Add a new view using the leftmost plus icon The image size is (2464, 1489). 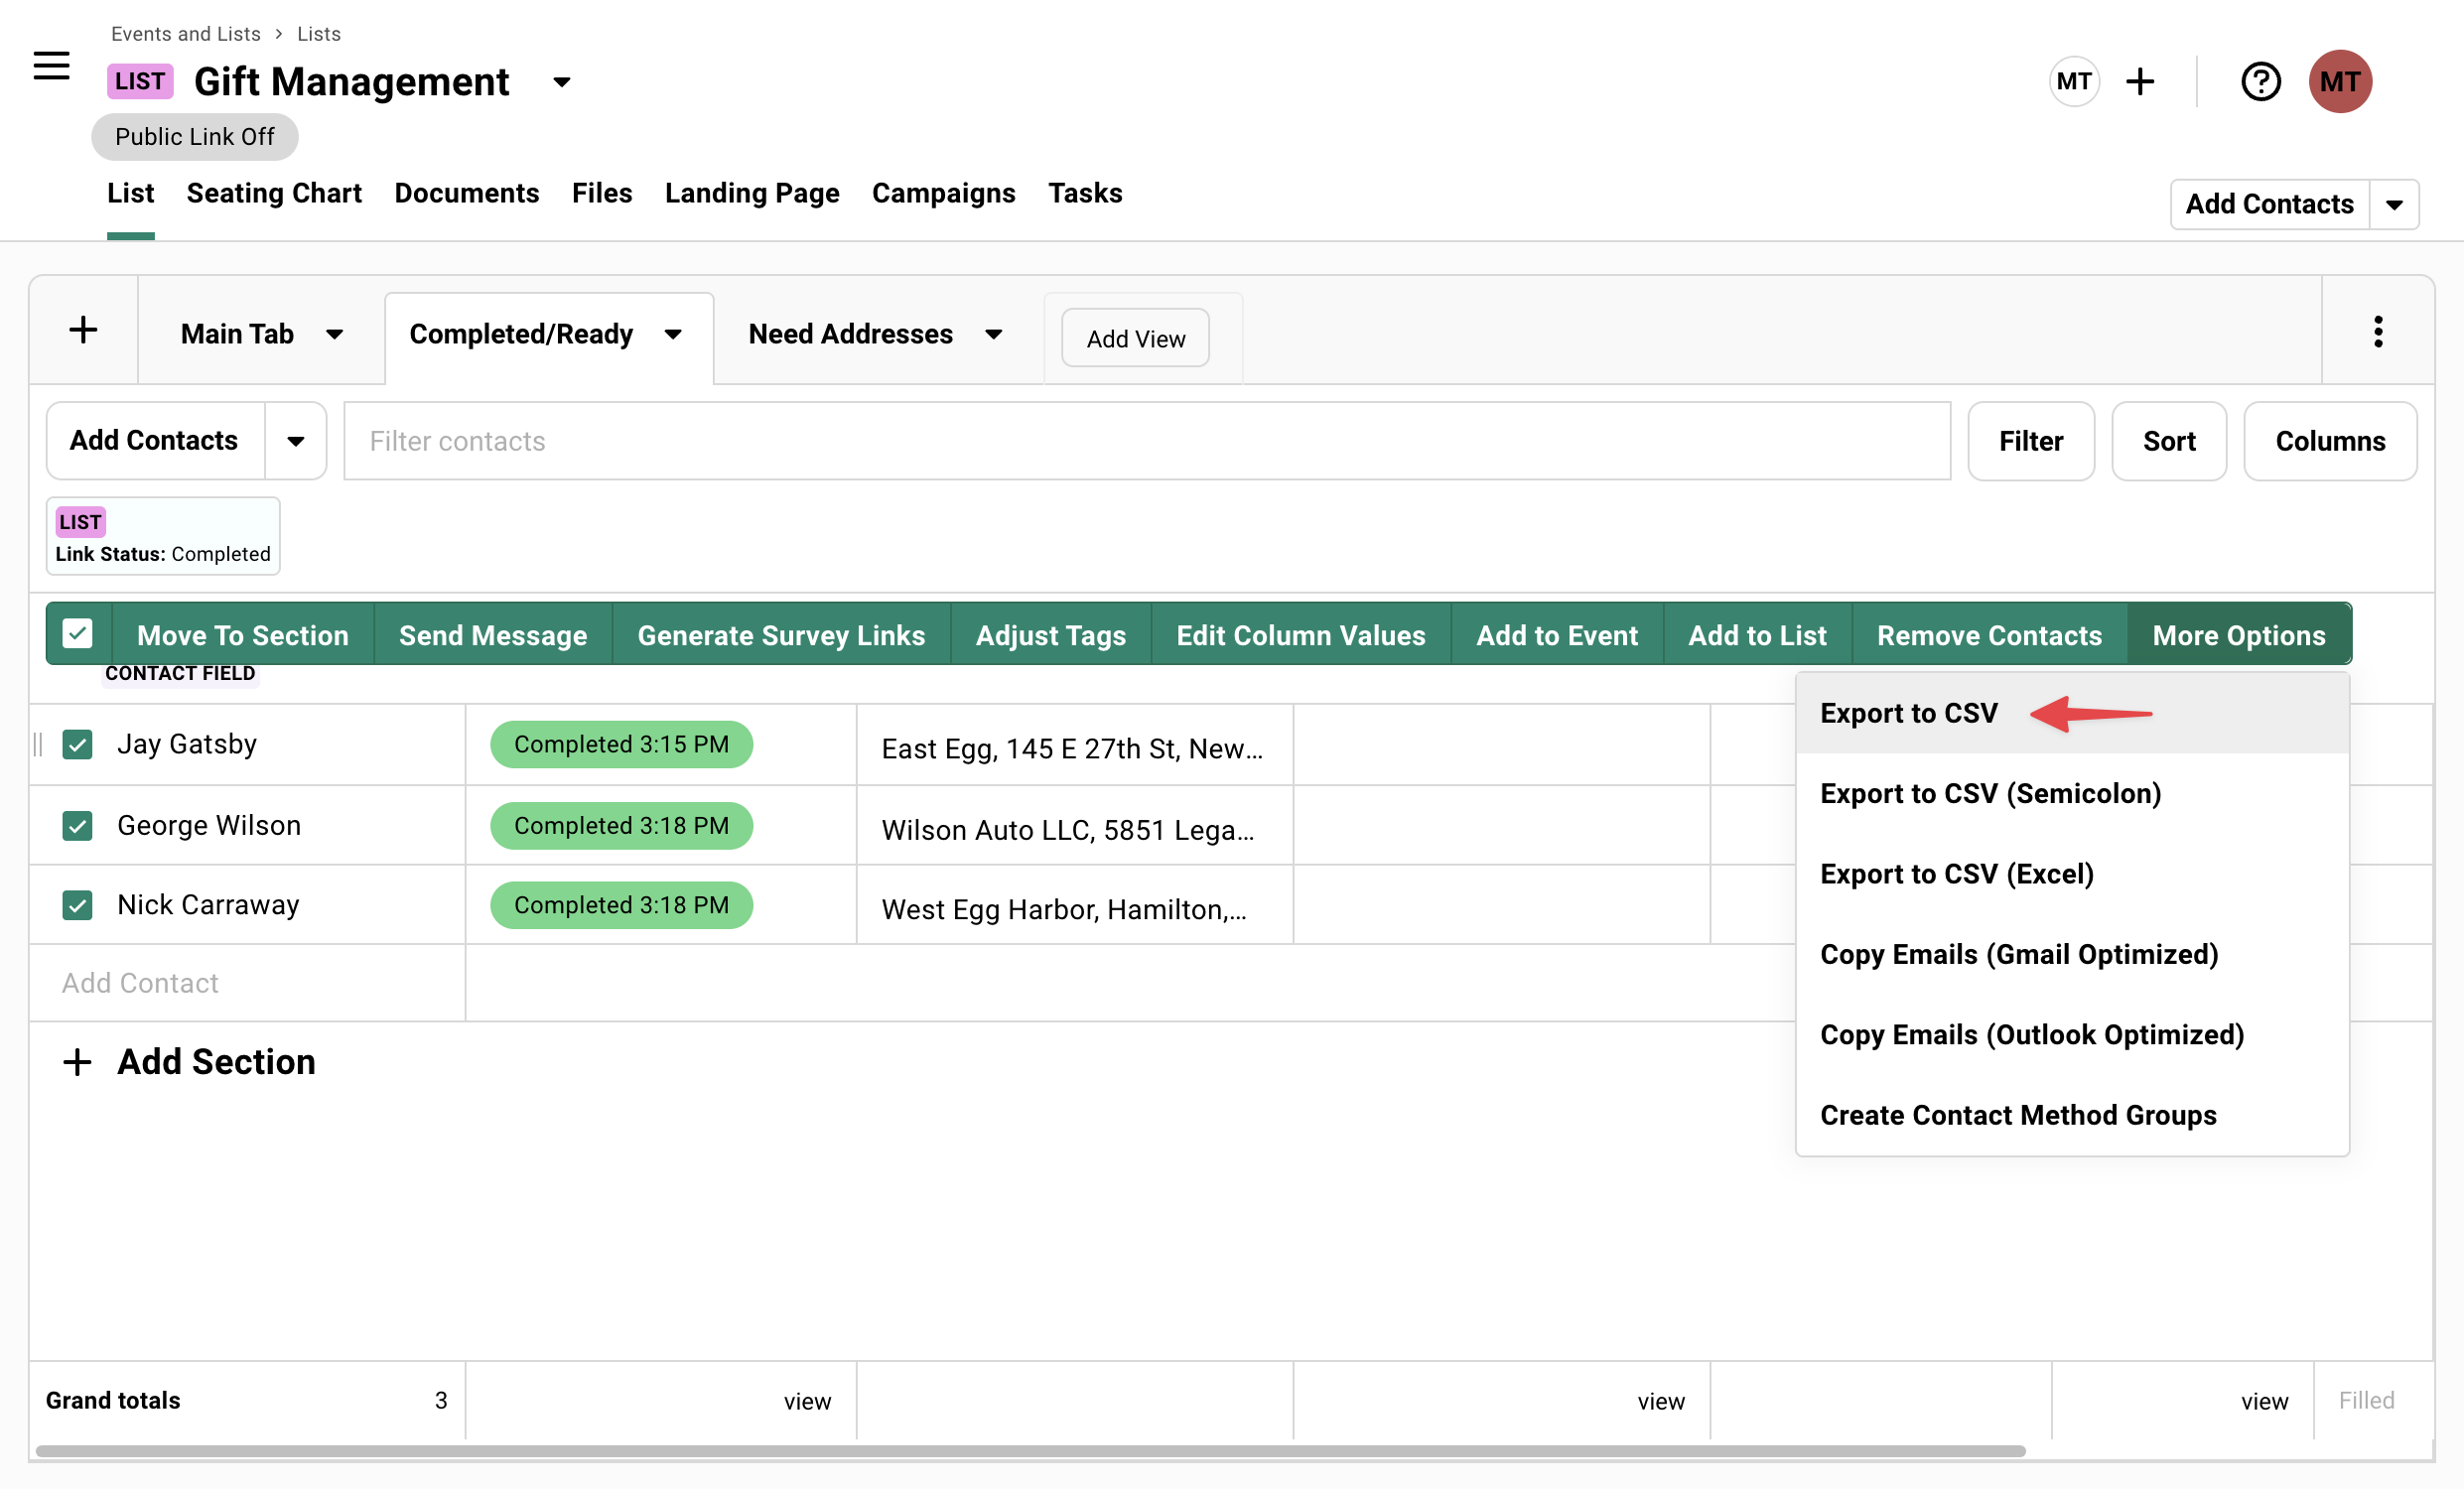84,330
